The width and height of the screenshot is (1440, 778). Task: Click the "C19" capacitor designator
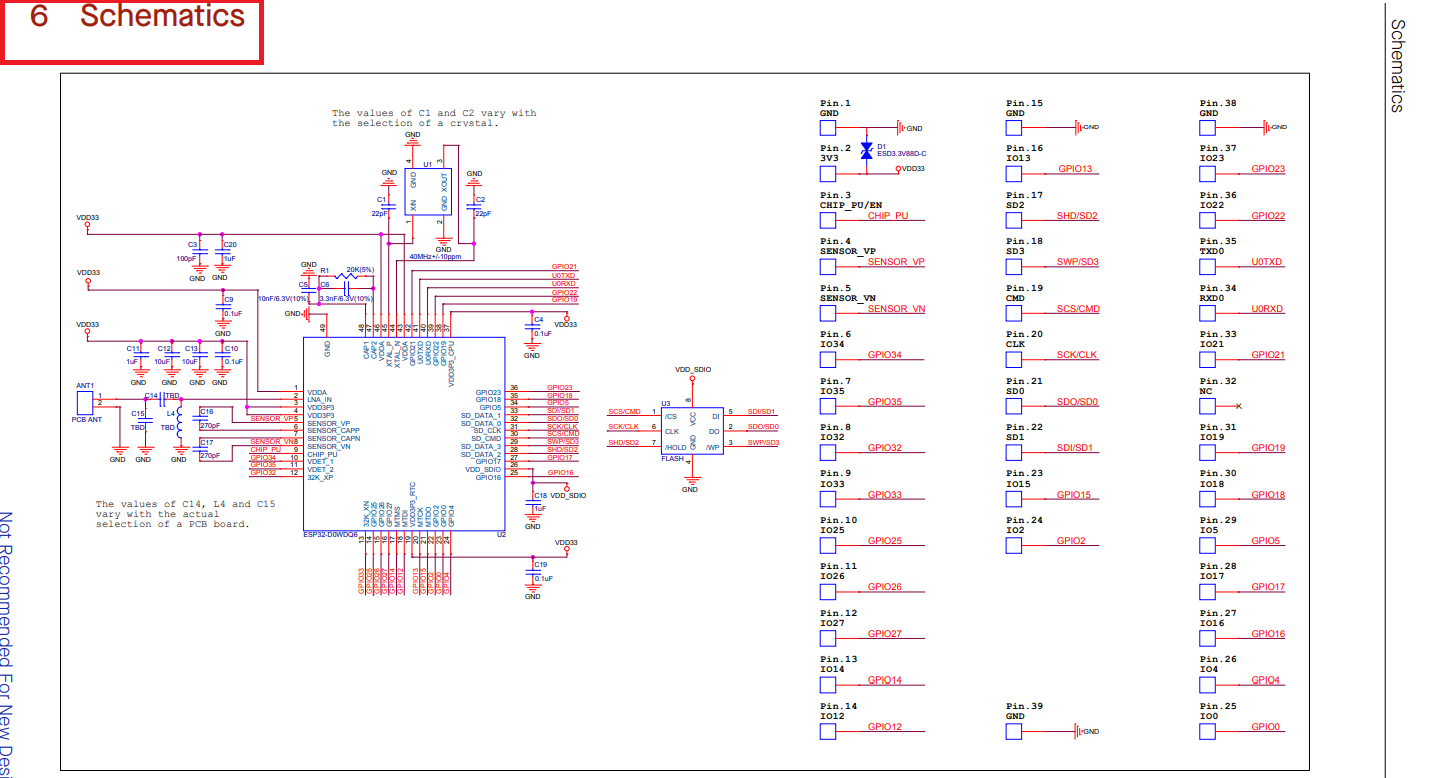click(540, 564)
